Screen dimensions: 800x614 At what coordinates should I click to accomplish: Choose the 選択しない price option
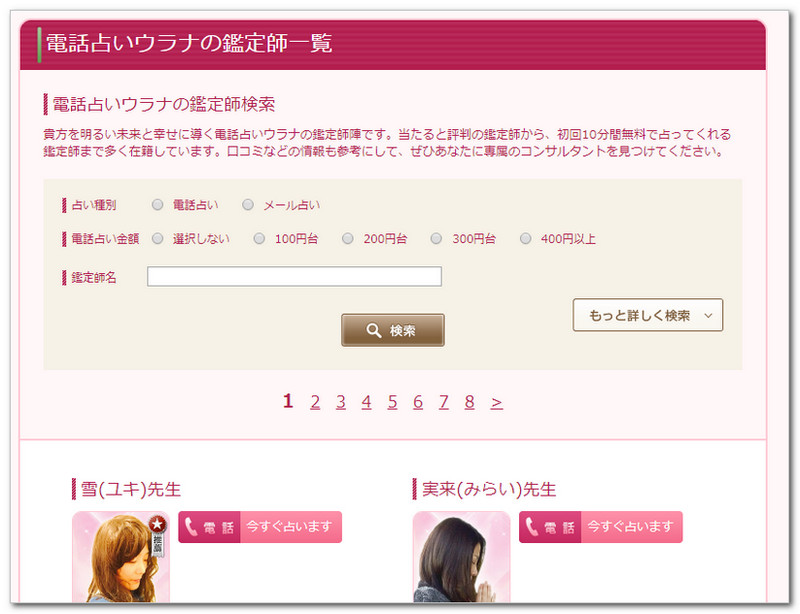157,239
